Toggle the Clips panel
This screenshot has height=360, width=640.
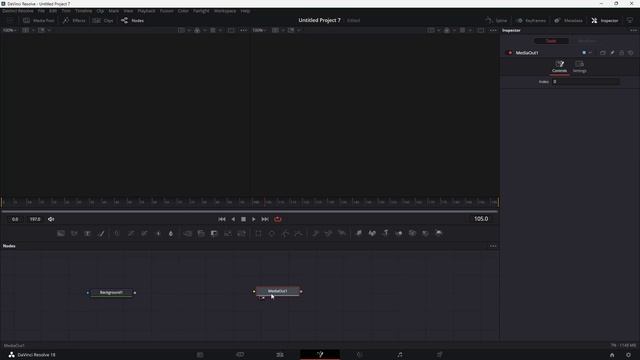point(103,20)
